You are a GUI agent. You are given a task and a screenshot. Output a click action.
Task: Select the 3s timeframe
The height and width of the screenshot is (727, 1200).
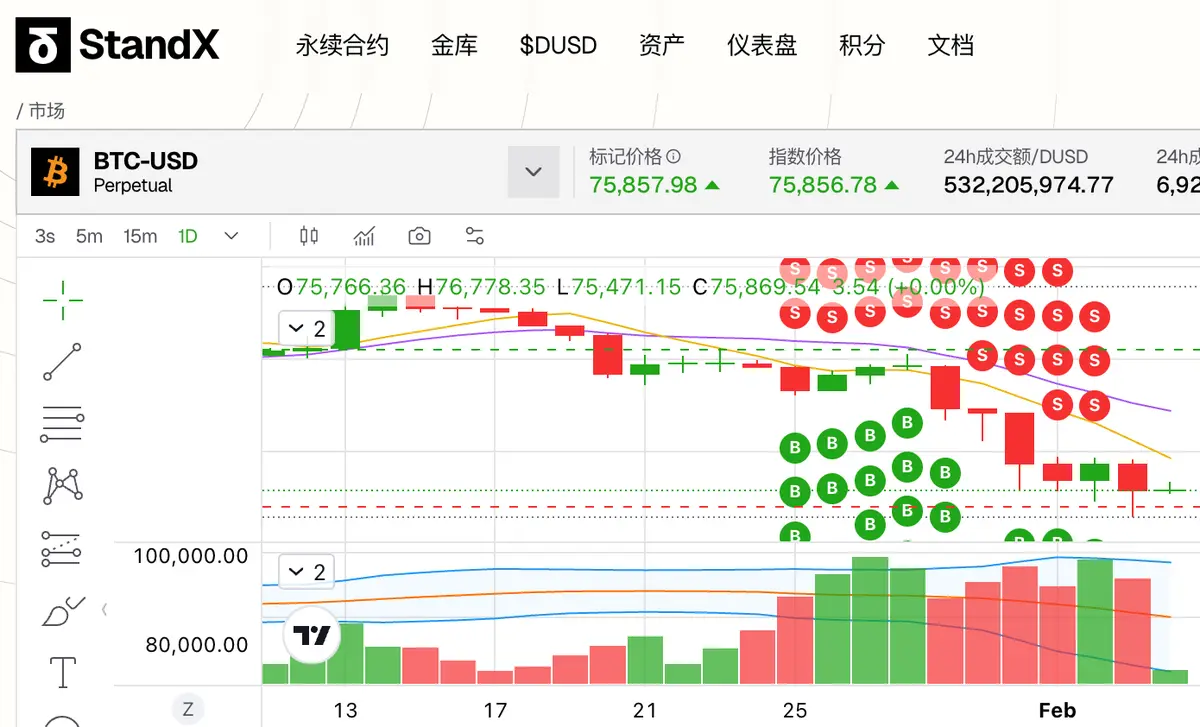pos(45,236)
